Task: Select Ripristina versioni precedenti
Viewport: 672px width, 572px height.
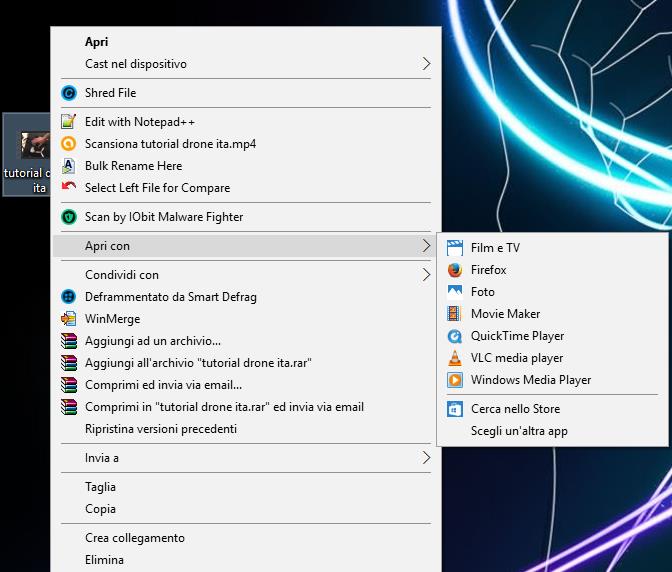Action: tap(161, 429)
